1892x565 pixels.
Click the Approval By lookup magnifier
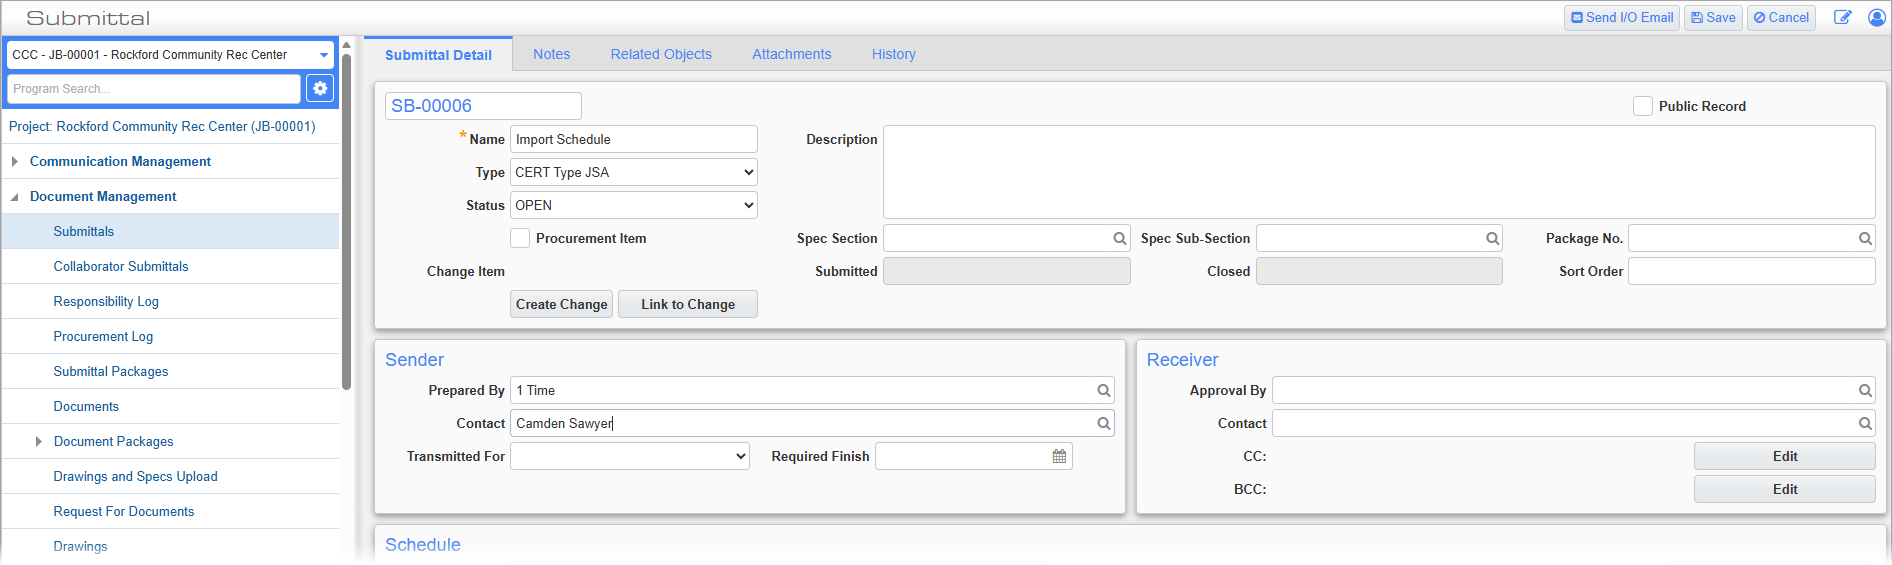[x=1865, y=390]
